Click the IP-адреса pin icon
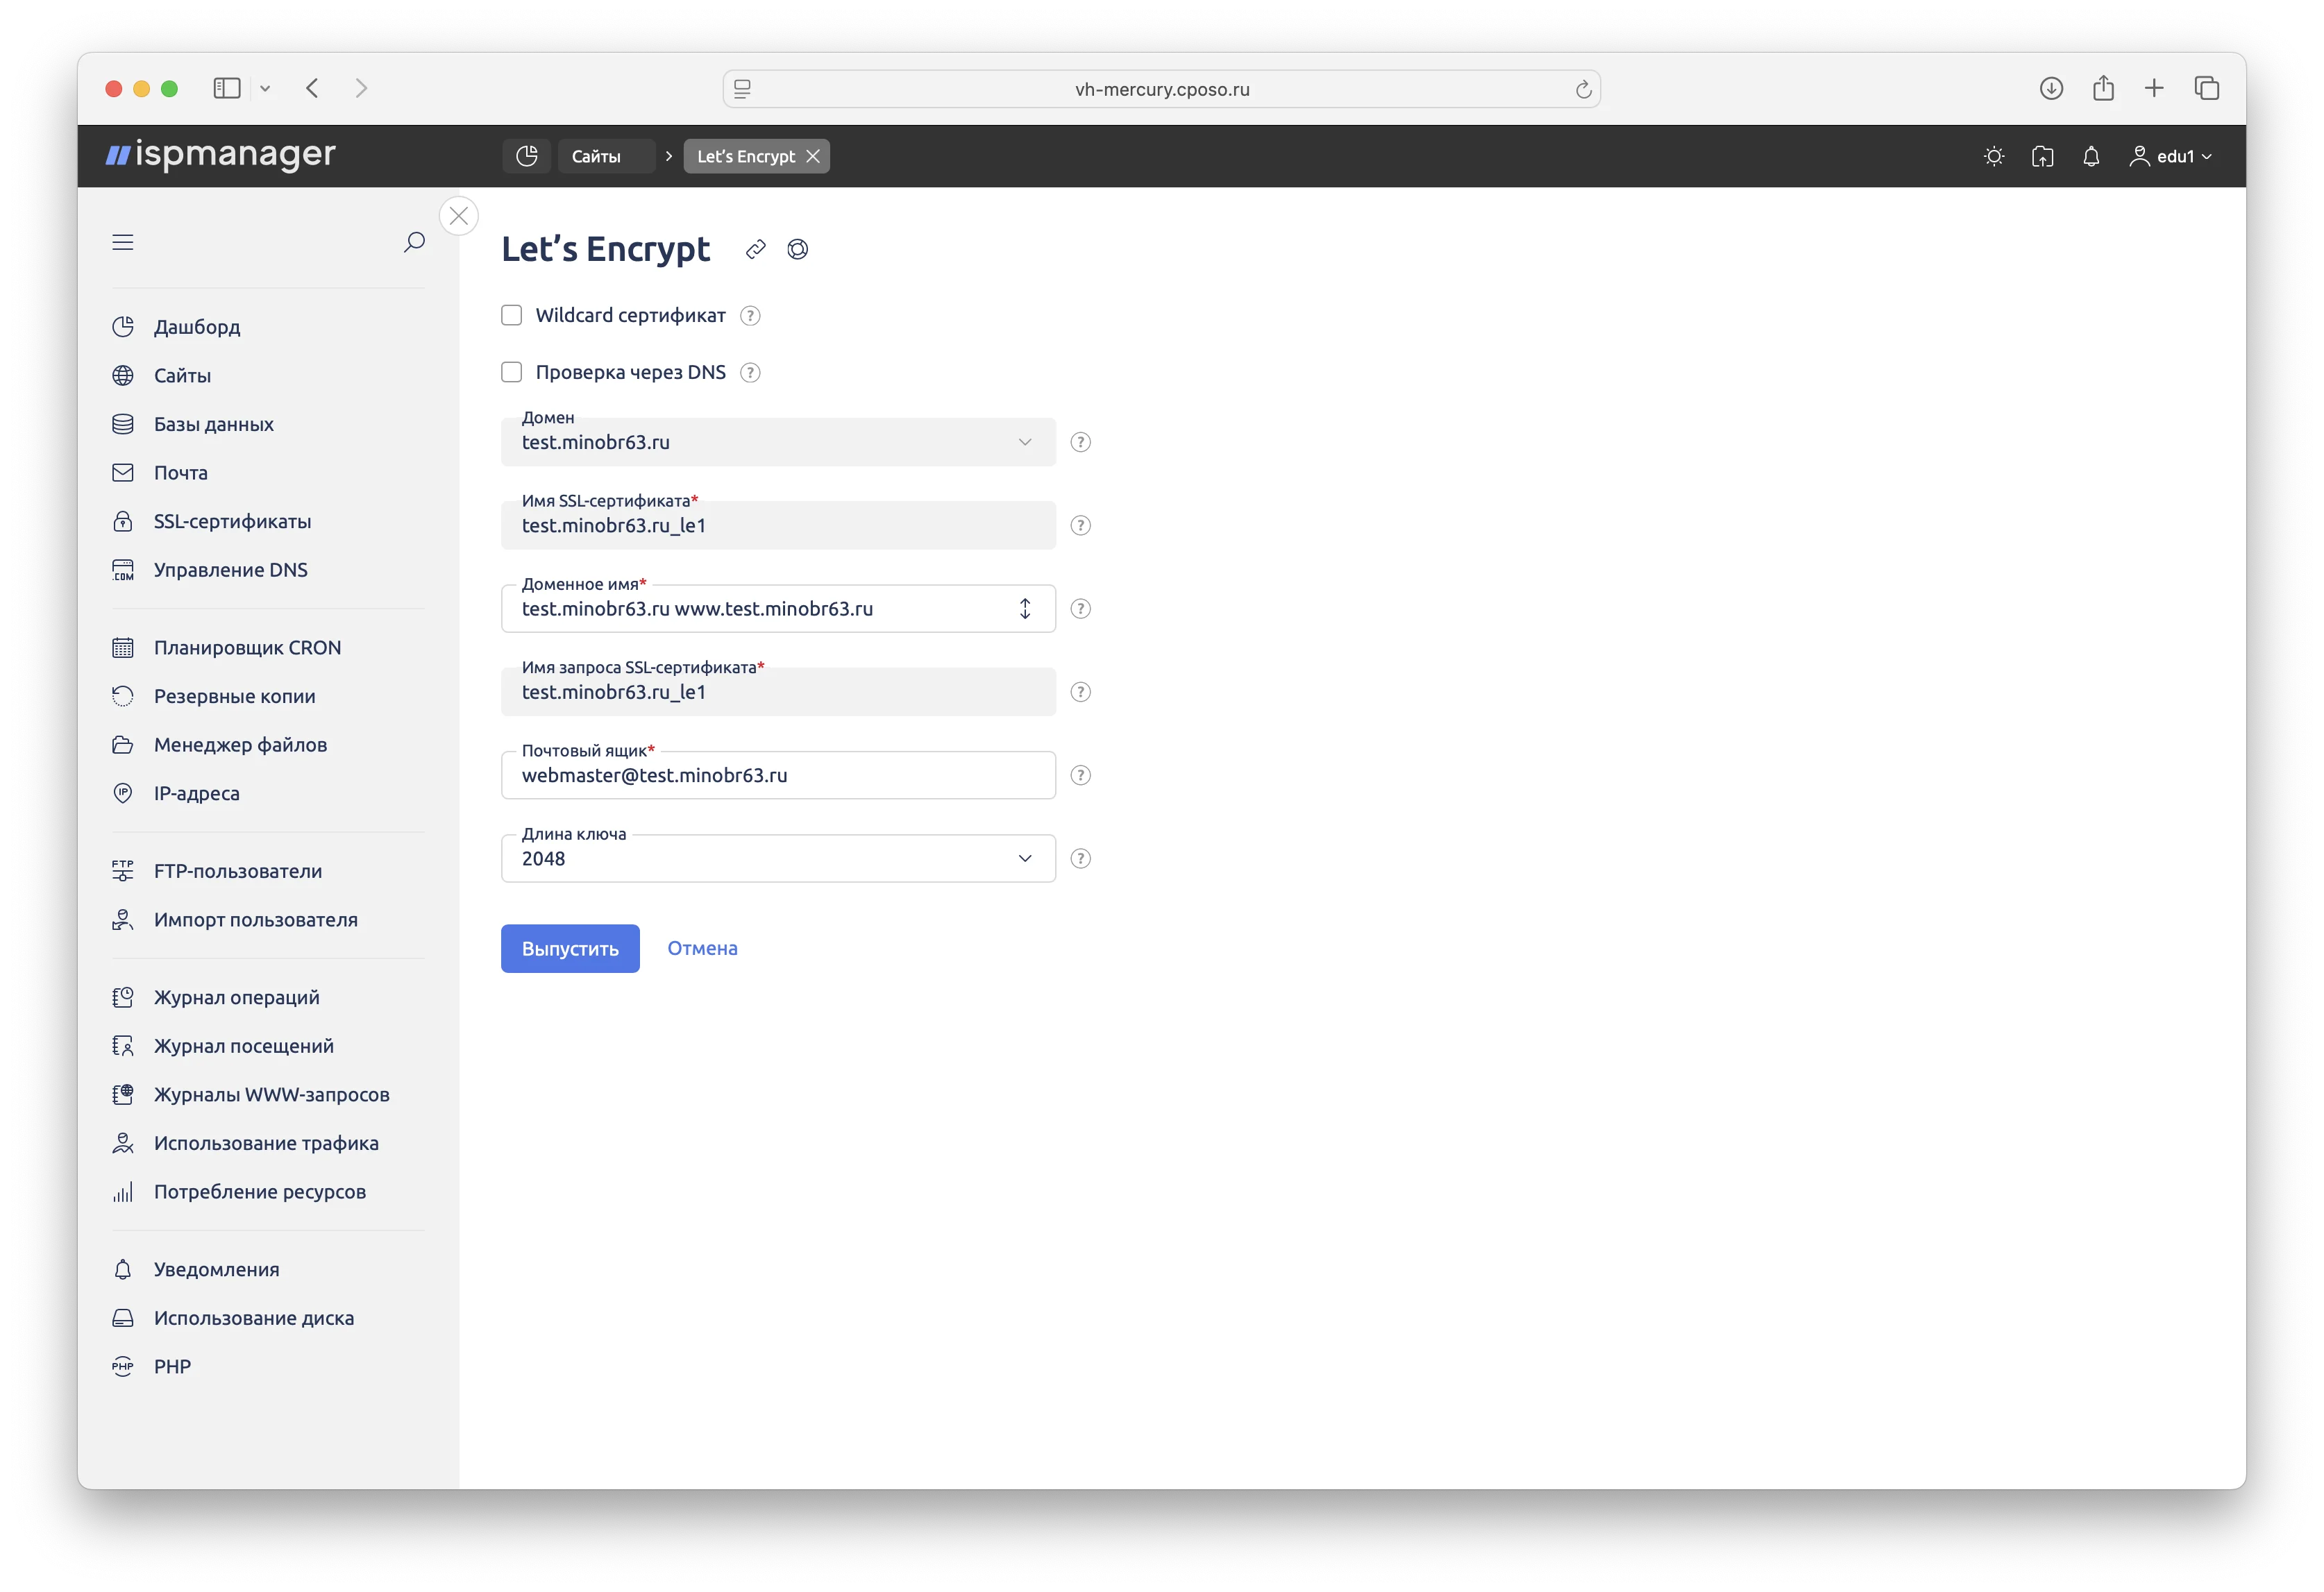 pos(123,793)
